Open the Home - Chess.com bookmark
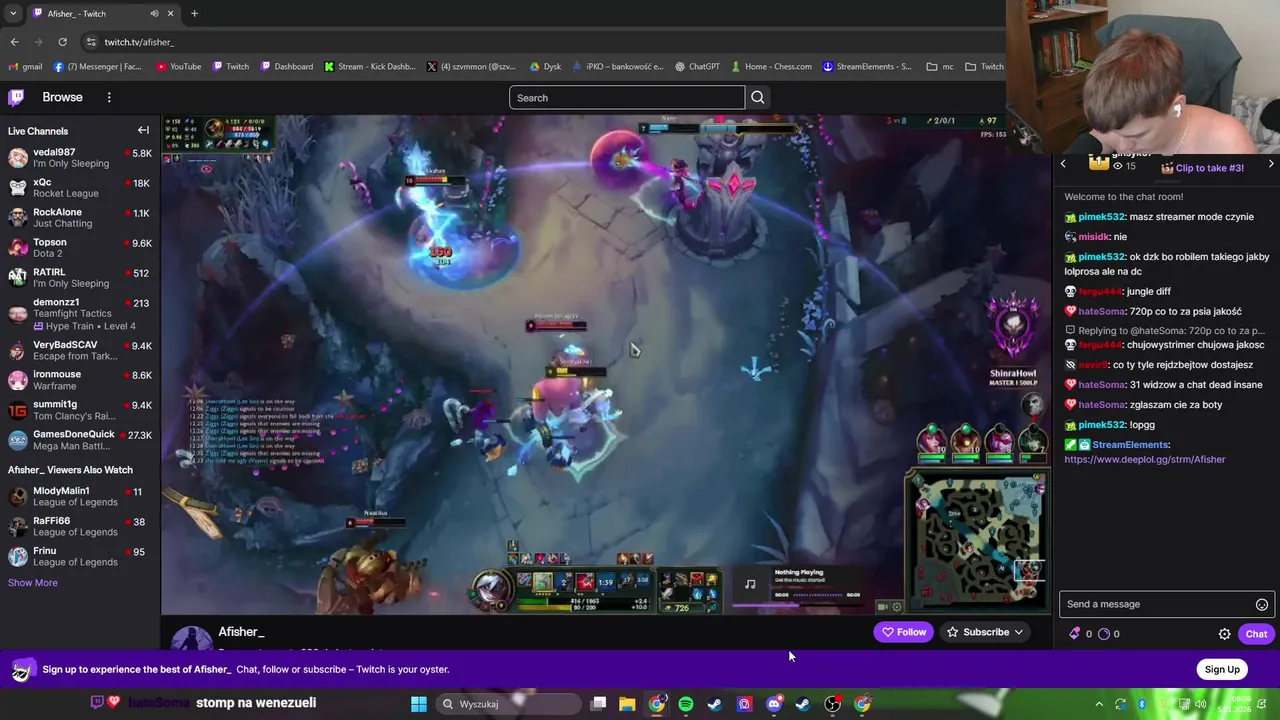Screen dimensions: 1280x720 click(771, 67)
